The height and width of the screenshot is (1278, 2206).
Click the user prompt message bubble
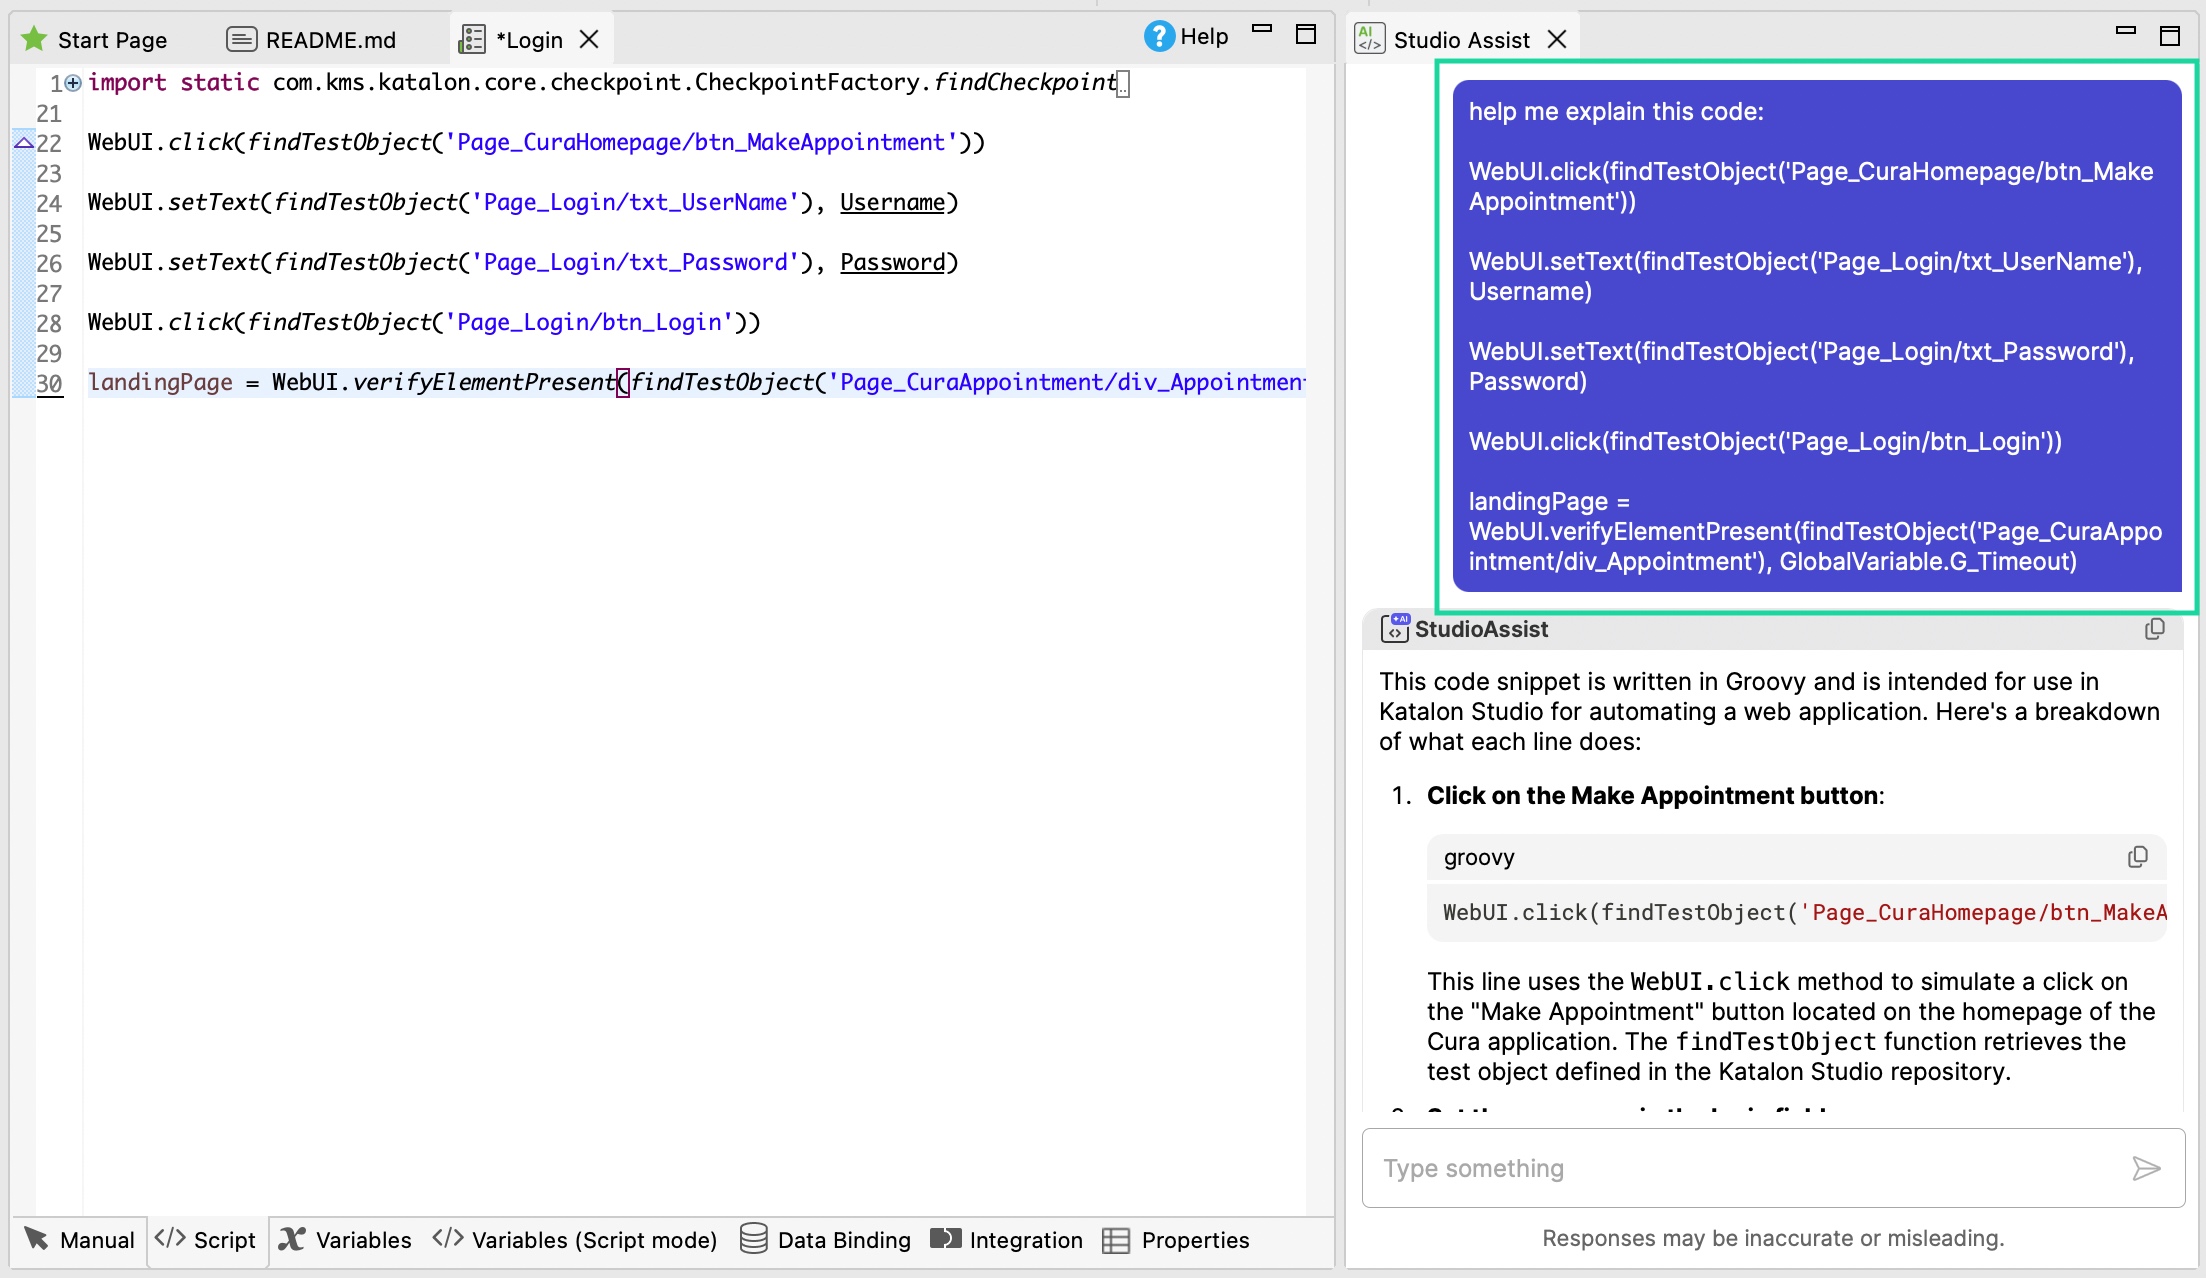[1817, 336]
